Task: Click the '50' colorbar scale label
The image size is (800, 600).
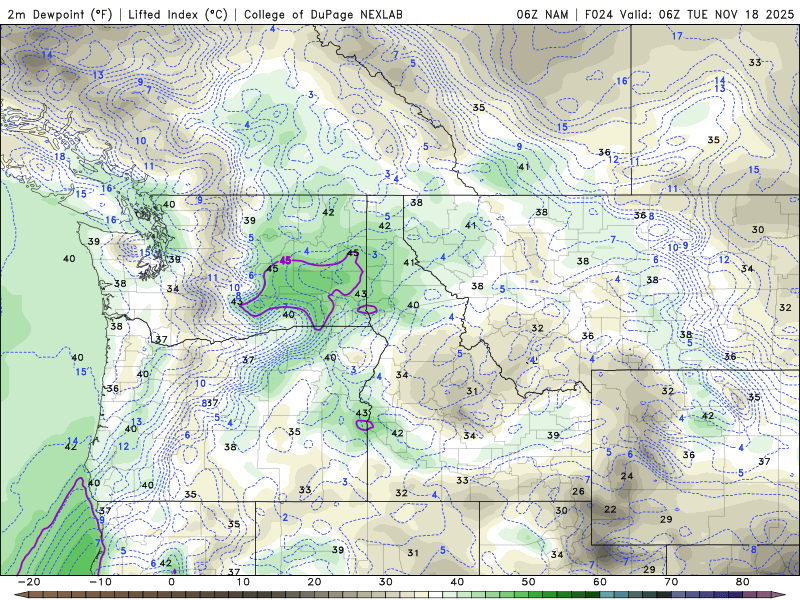Action: coord(529,582)
